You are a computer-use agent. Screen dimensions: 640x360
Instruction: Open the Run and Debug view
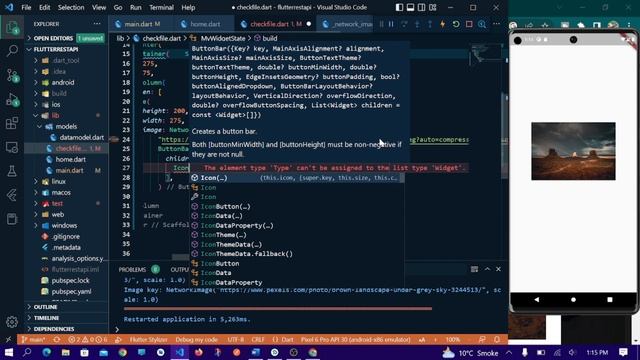pyautogui.click(x=12, y=99)
